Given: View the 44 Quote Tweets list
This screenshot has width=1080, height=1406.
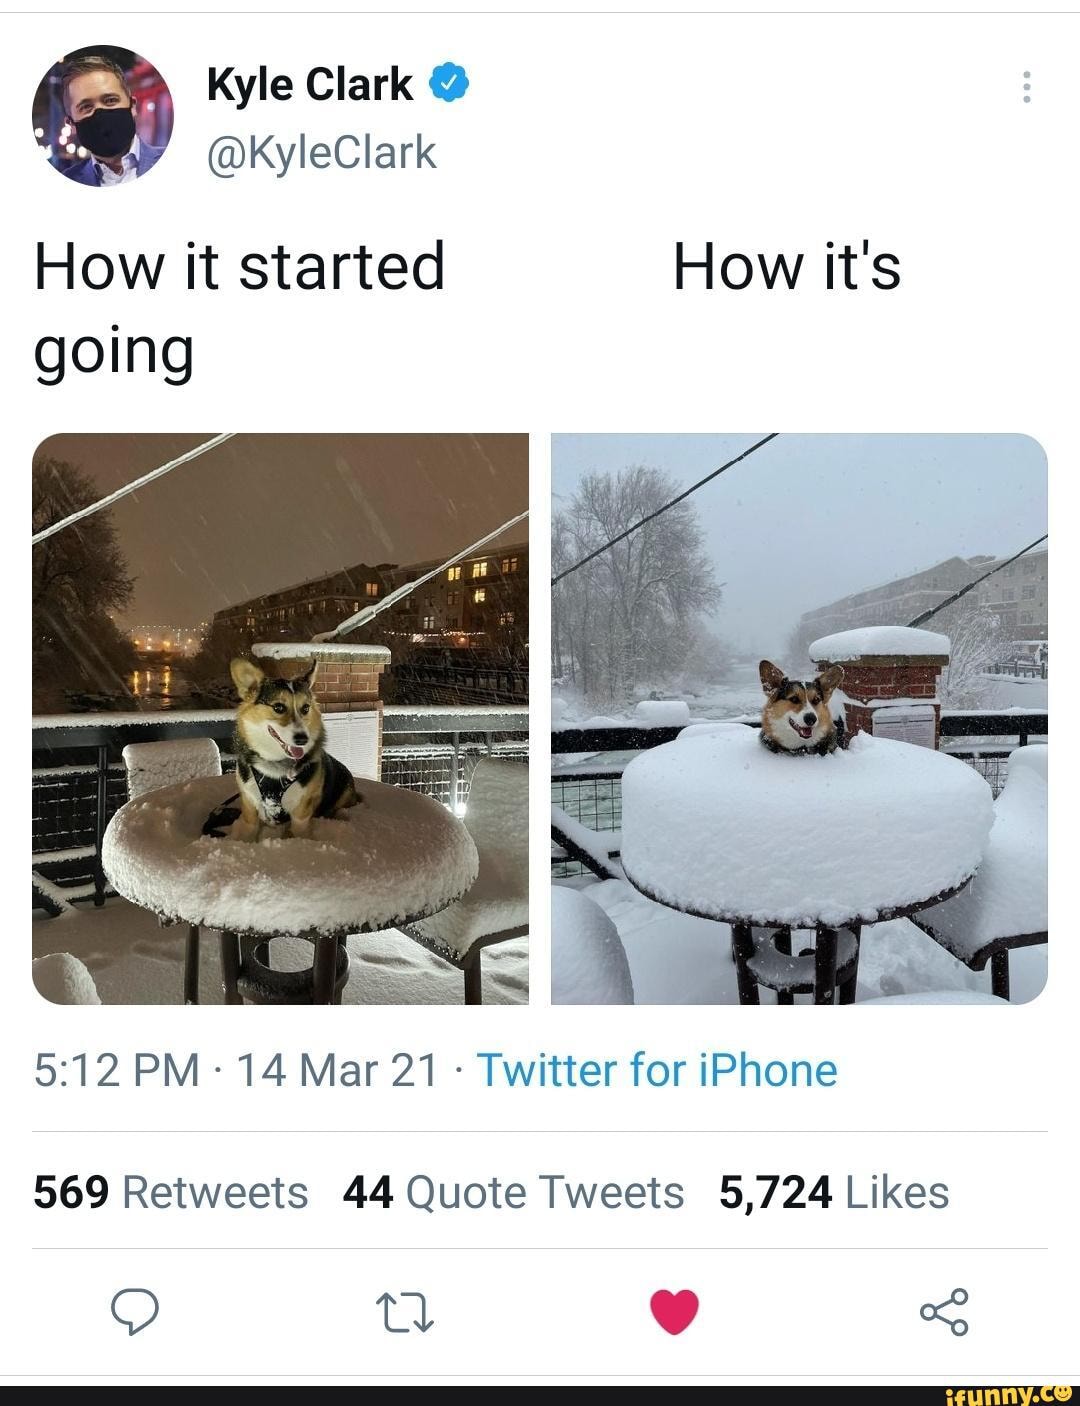Looking at the screenshot, I should pyautogui.click(x=513, y=1192).
